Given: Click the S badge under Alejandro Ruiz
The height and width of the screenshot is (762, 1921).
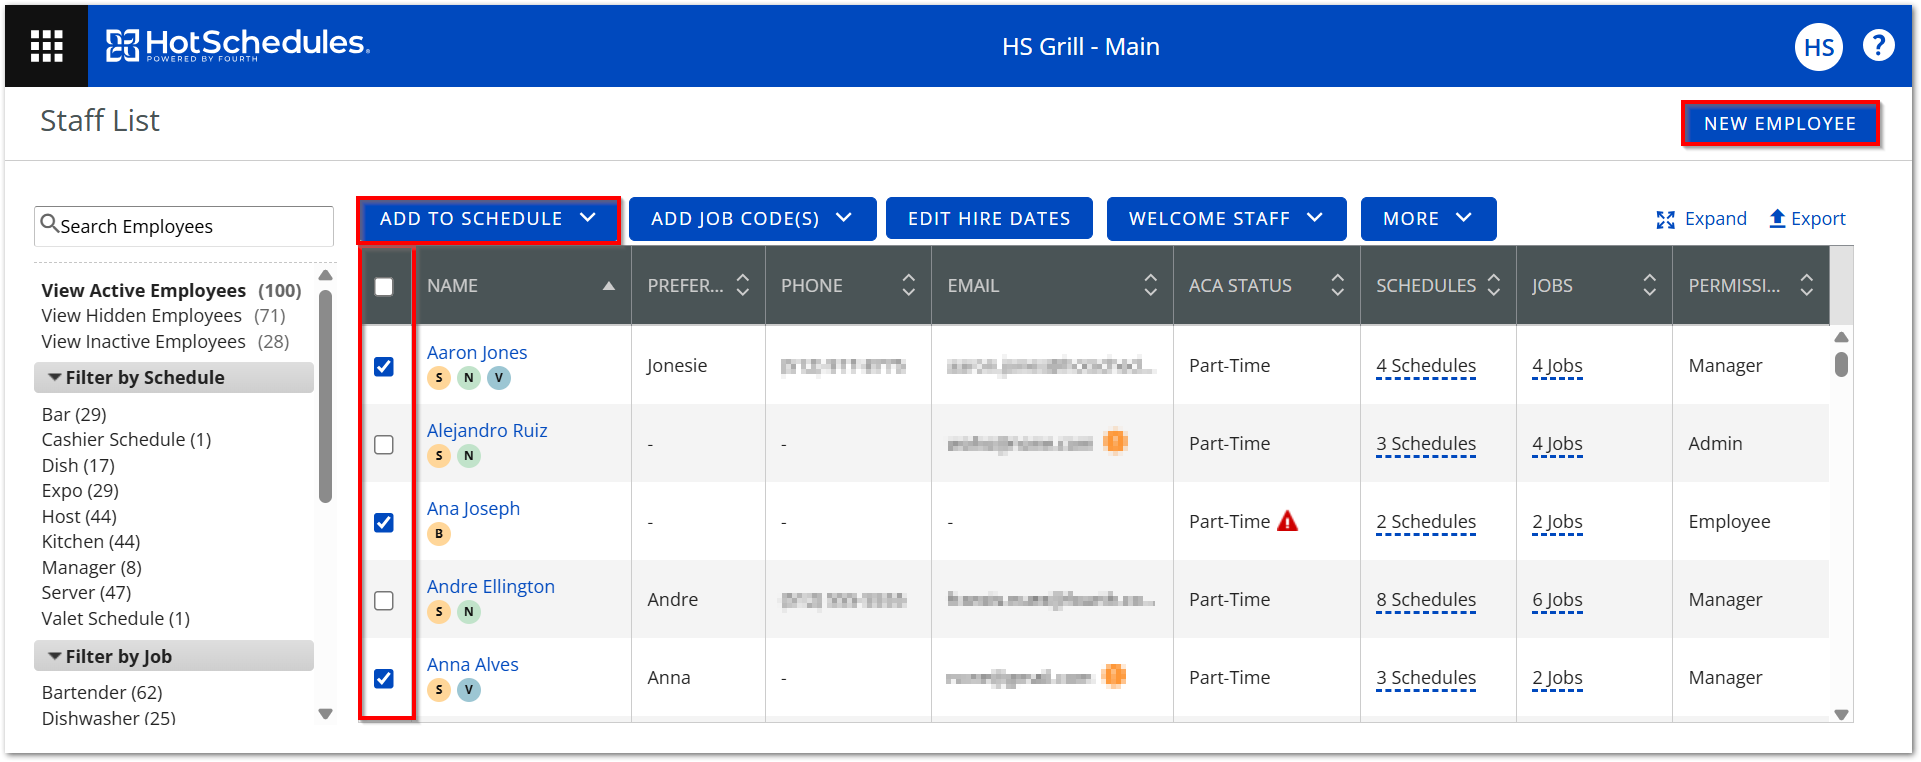Looking at the screenshot, I should pyautogui.click(x=439, y=456).
